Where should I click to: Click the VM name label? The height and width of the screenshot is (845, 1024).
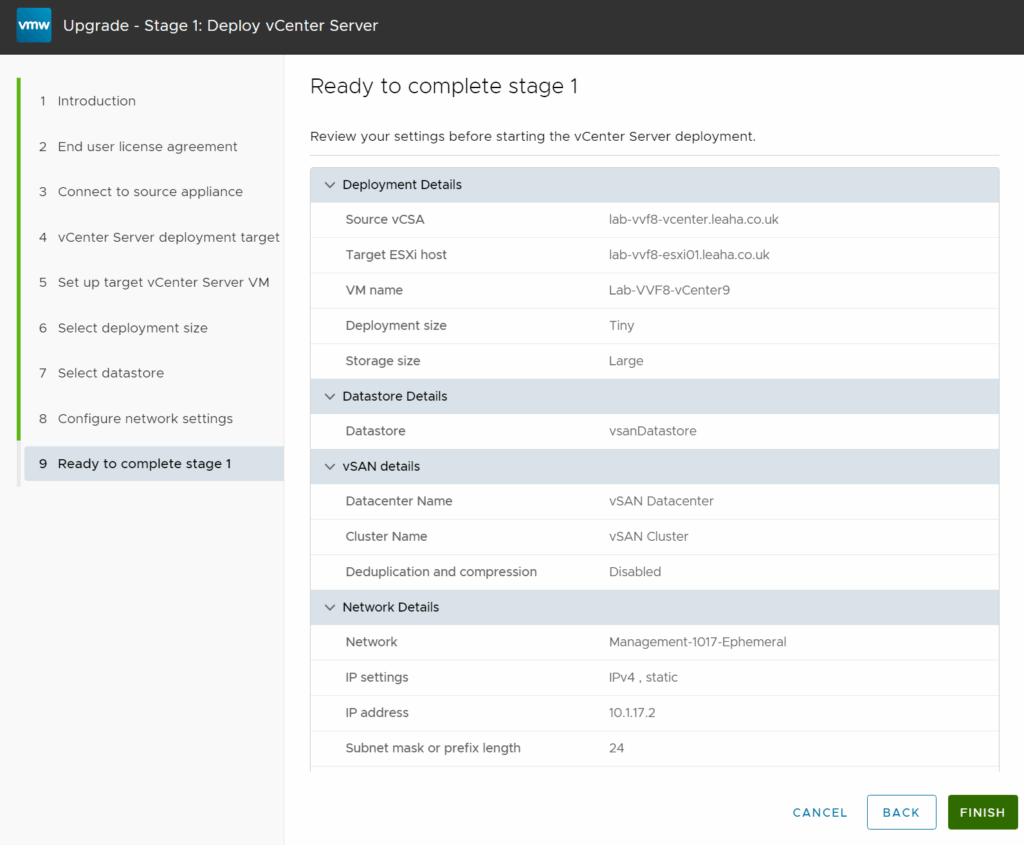click(x=374, y=290)
